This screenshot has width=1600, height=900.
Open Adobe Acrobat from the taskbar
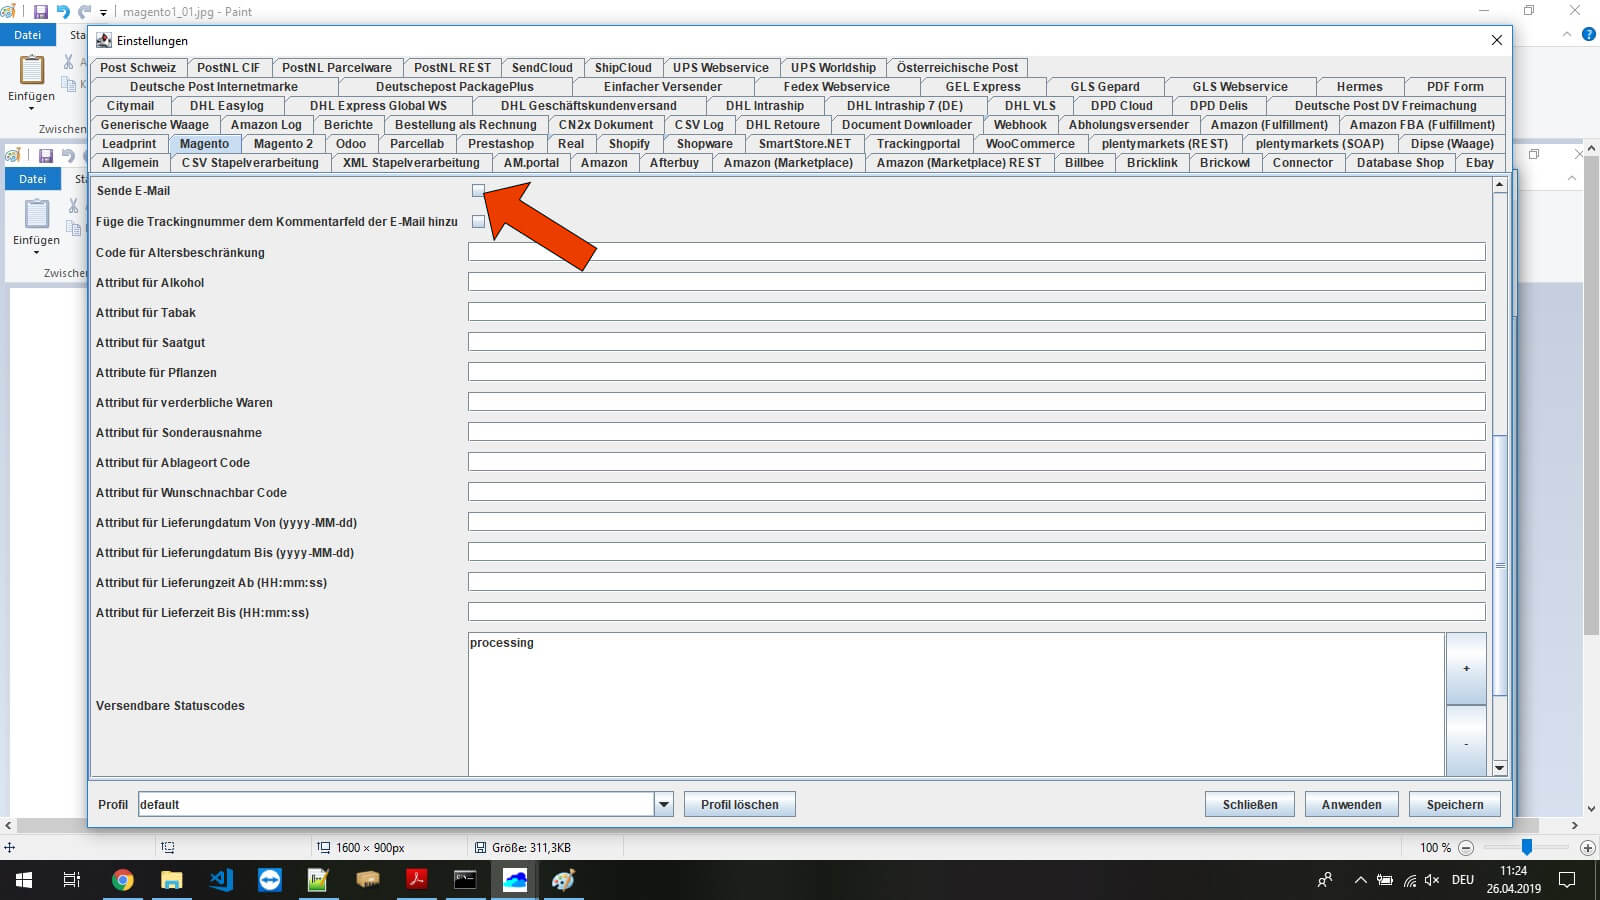coord(417,880)
